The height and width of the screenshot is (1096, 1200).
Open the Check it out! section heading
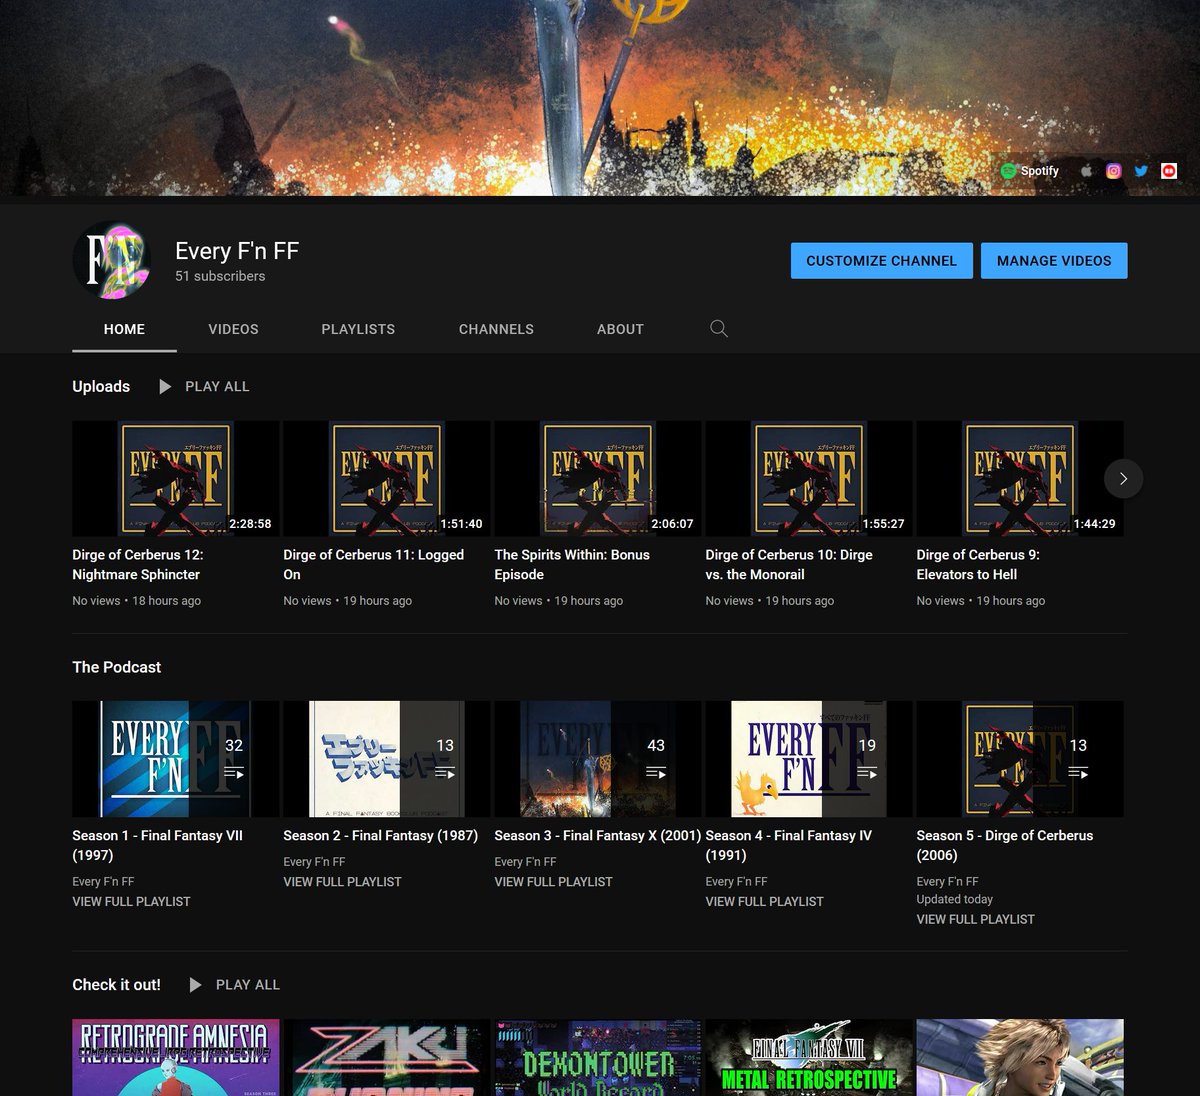116,985
